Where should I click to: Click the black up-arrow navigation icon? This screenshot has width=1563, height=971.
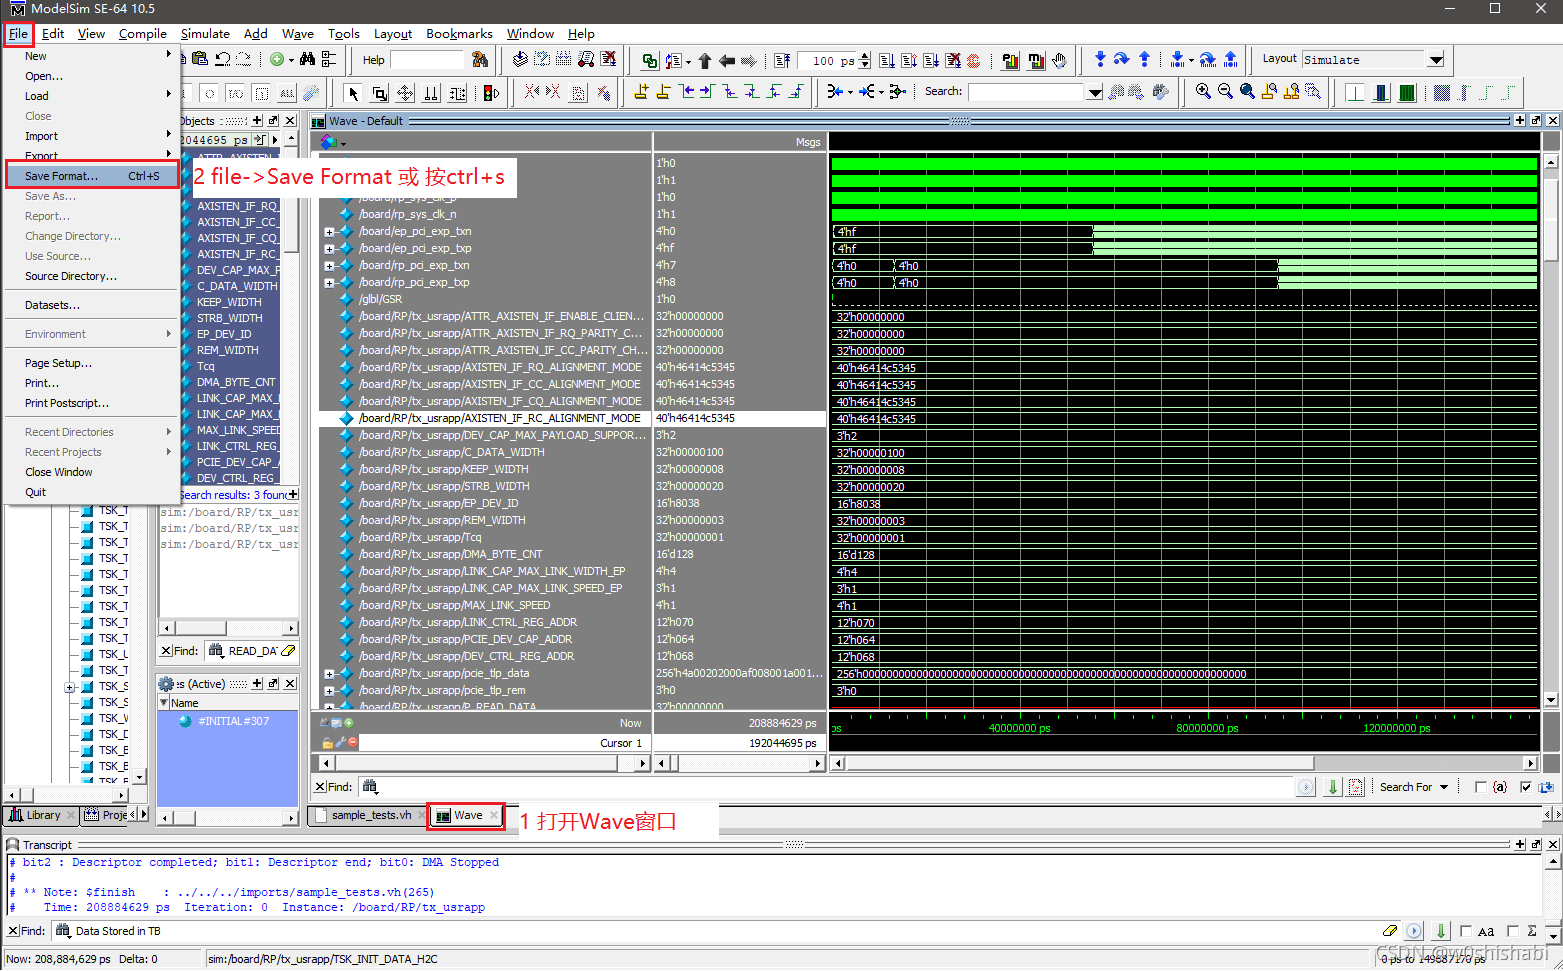[x=705, y=60]
